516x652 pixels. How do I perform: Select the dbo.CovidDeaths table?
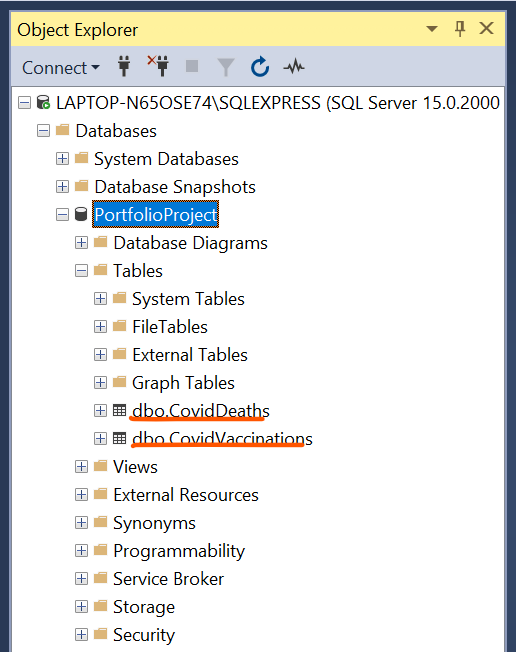coord(201,411)
